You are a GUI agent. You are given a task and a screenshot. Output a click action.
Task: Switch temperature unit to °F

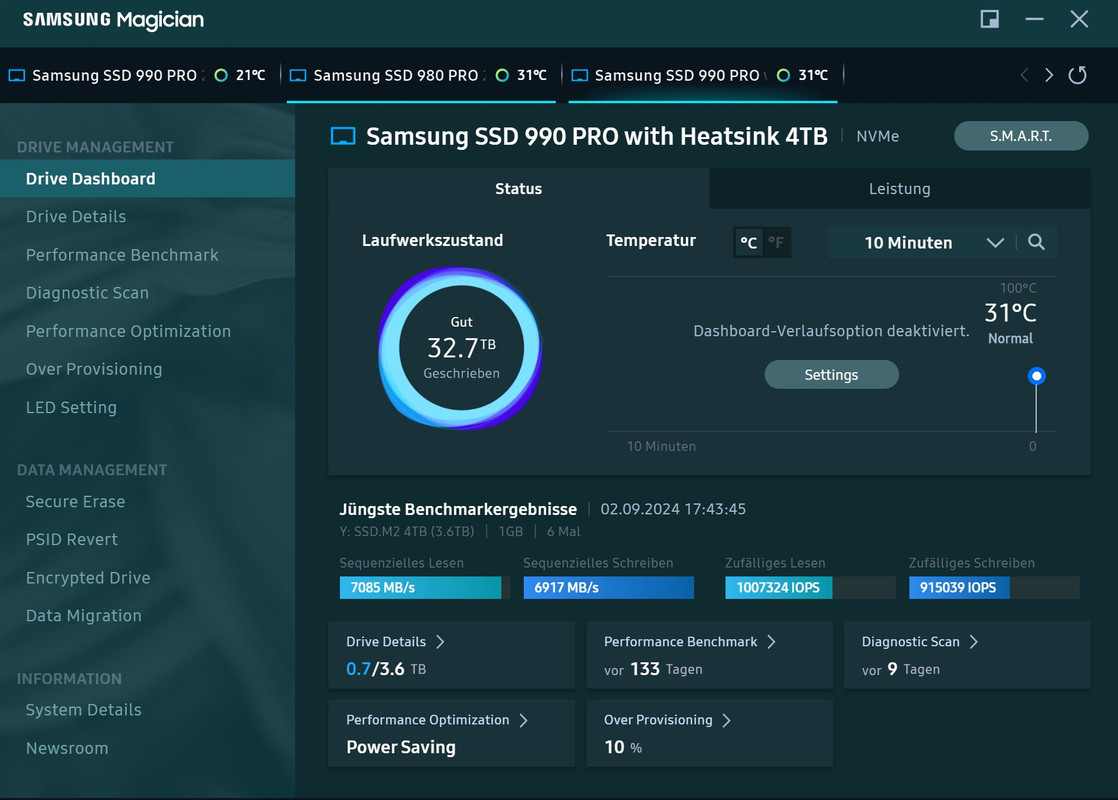point(776,242)
